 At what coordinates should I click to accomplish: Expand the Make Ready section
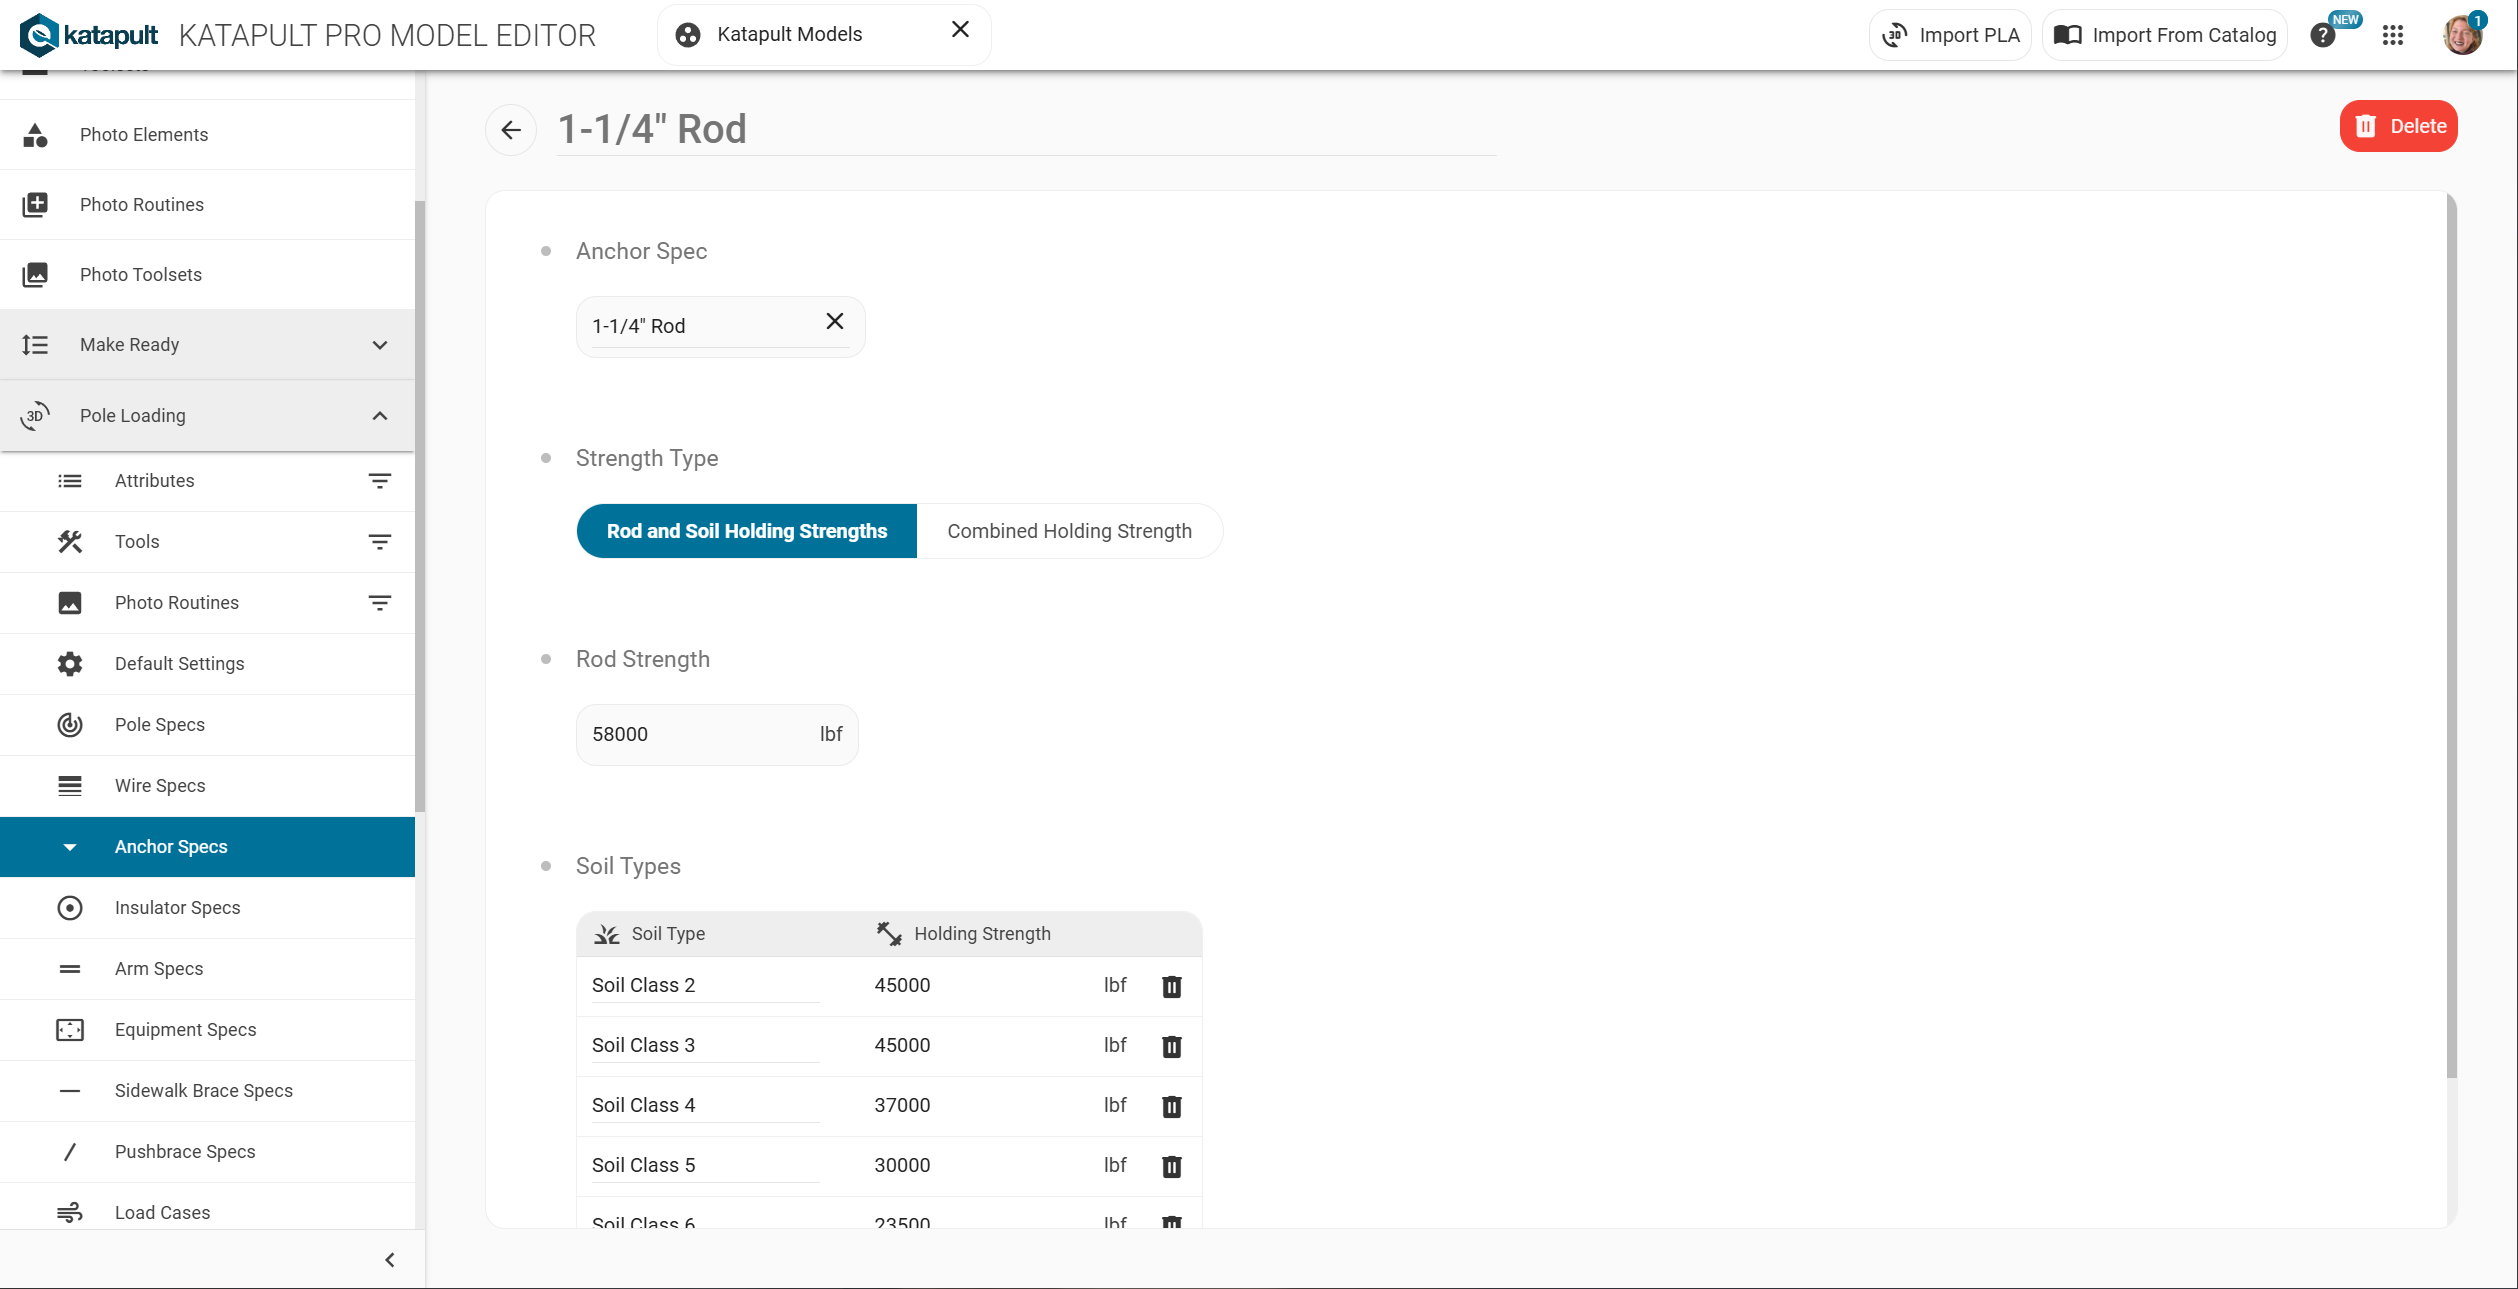coord(379,345)
